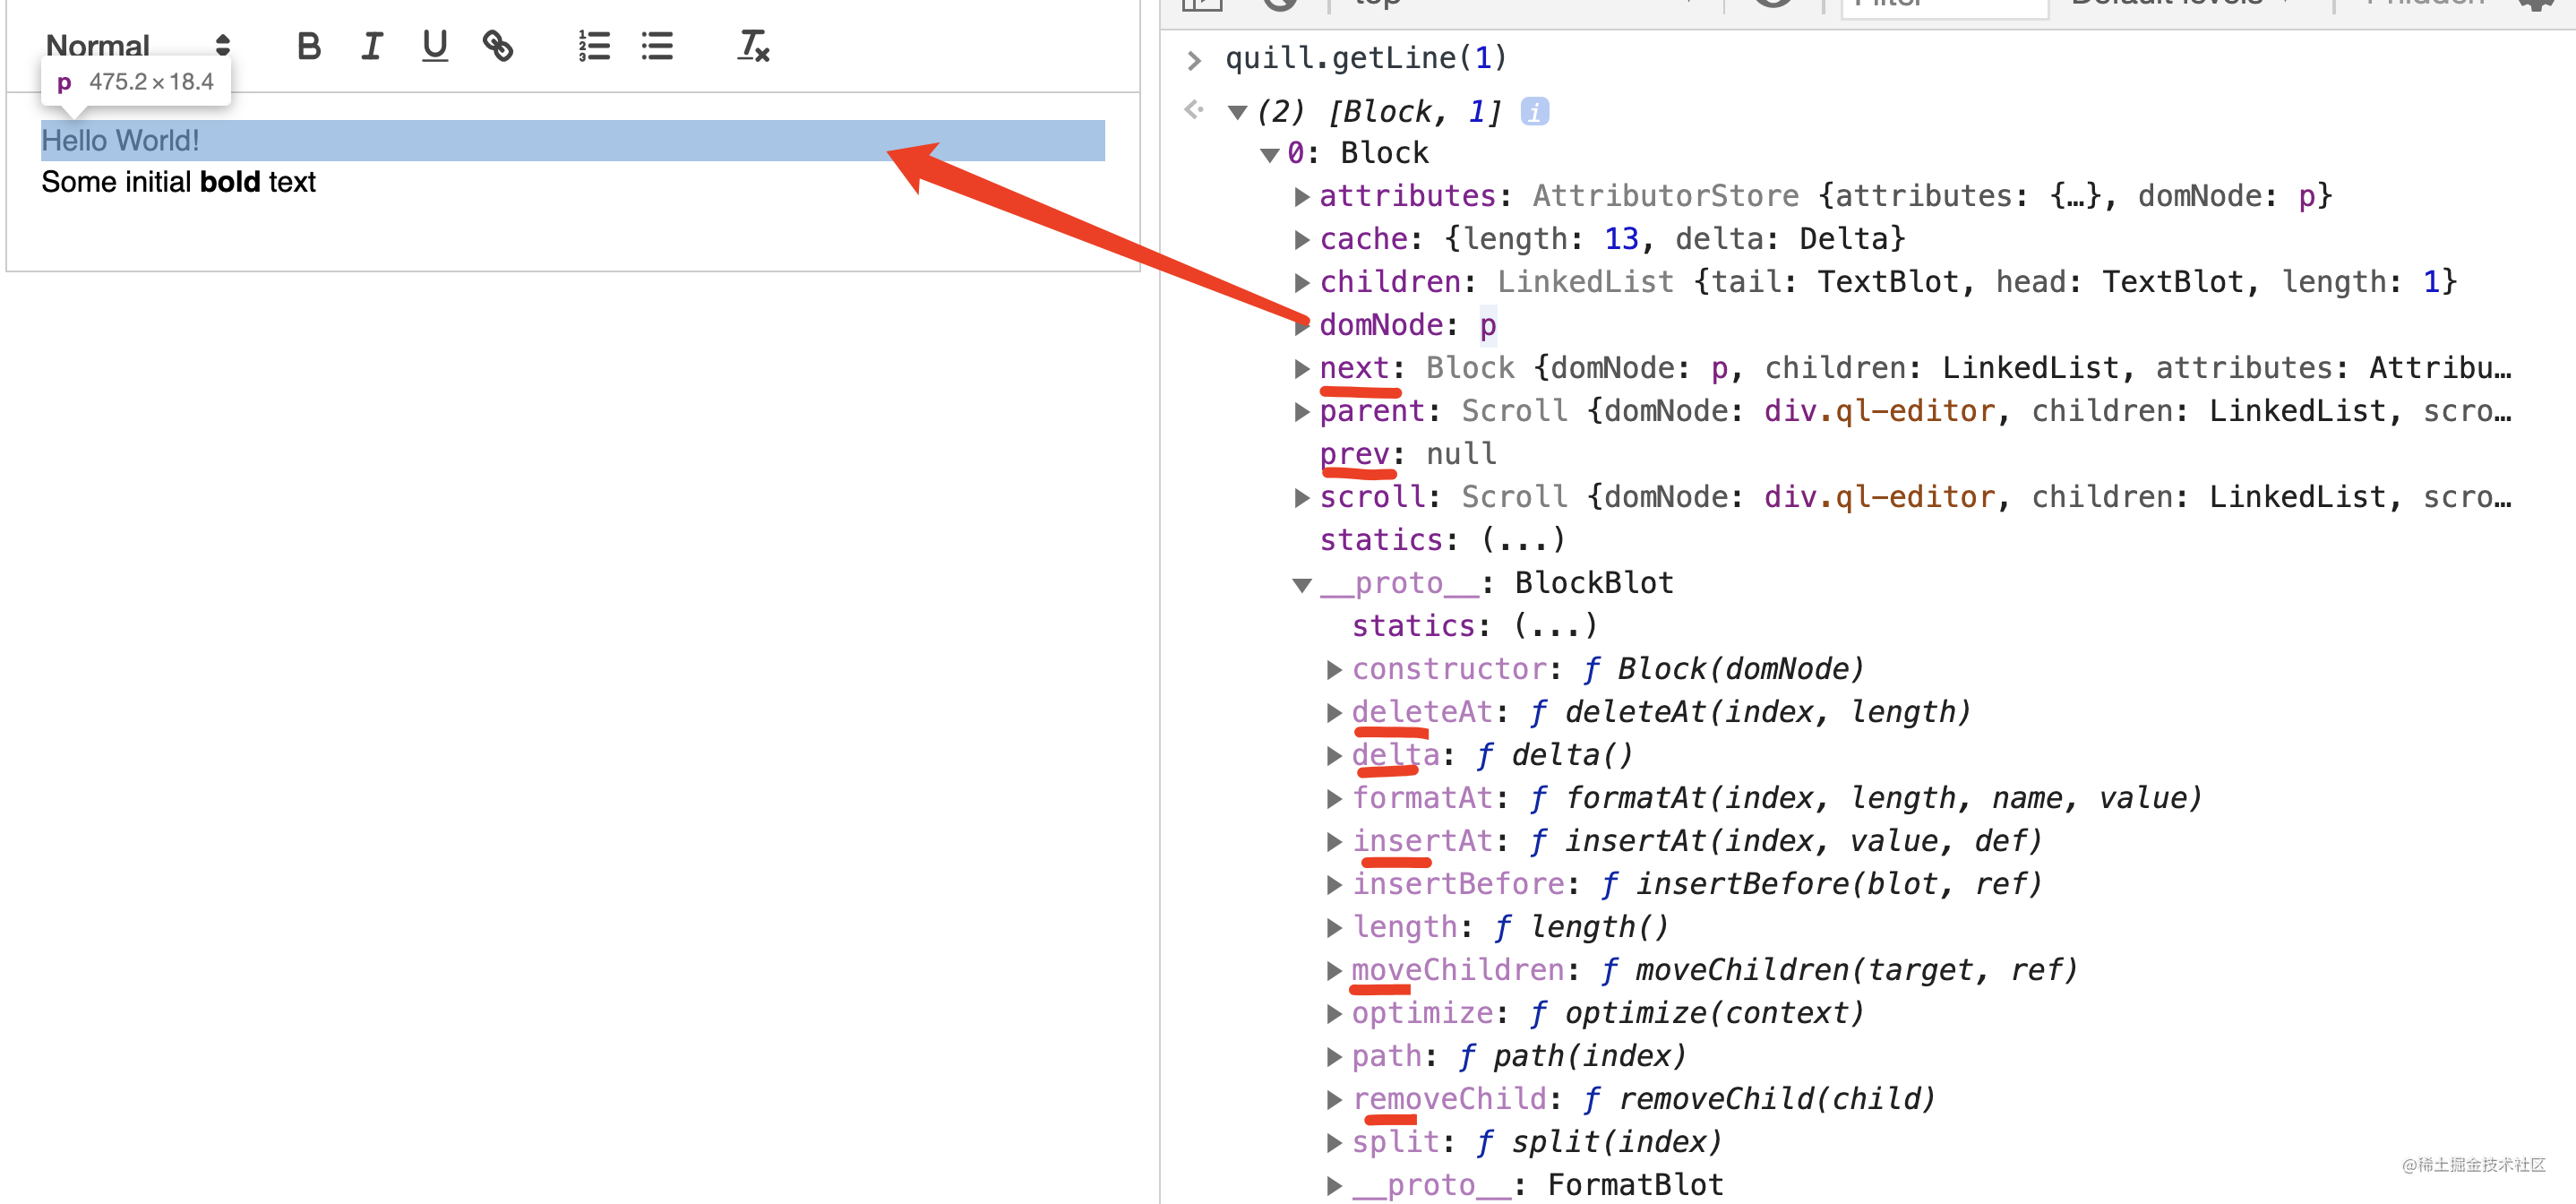Select the ordered list icon
Screen dimensions: 2576x1204
coord(592,46)
